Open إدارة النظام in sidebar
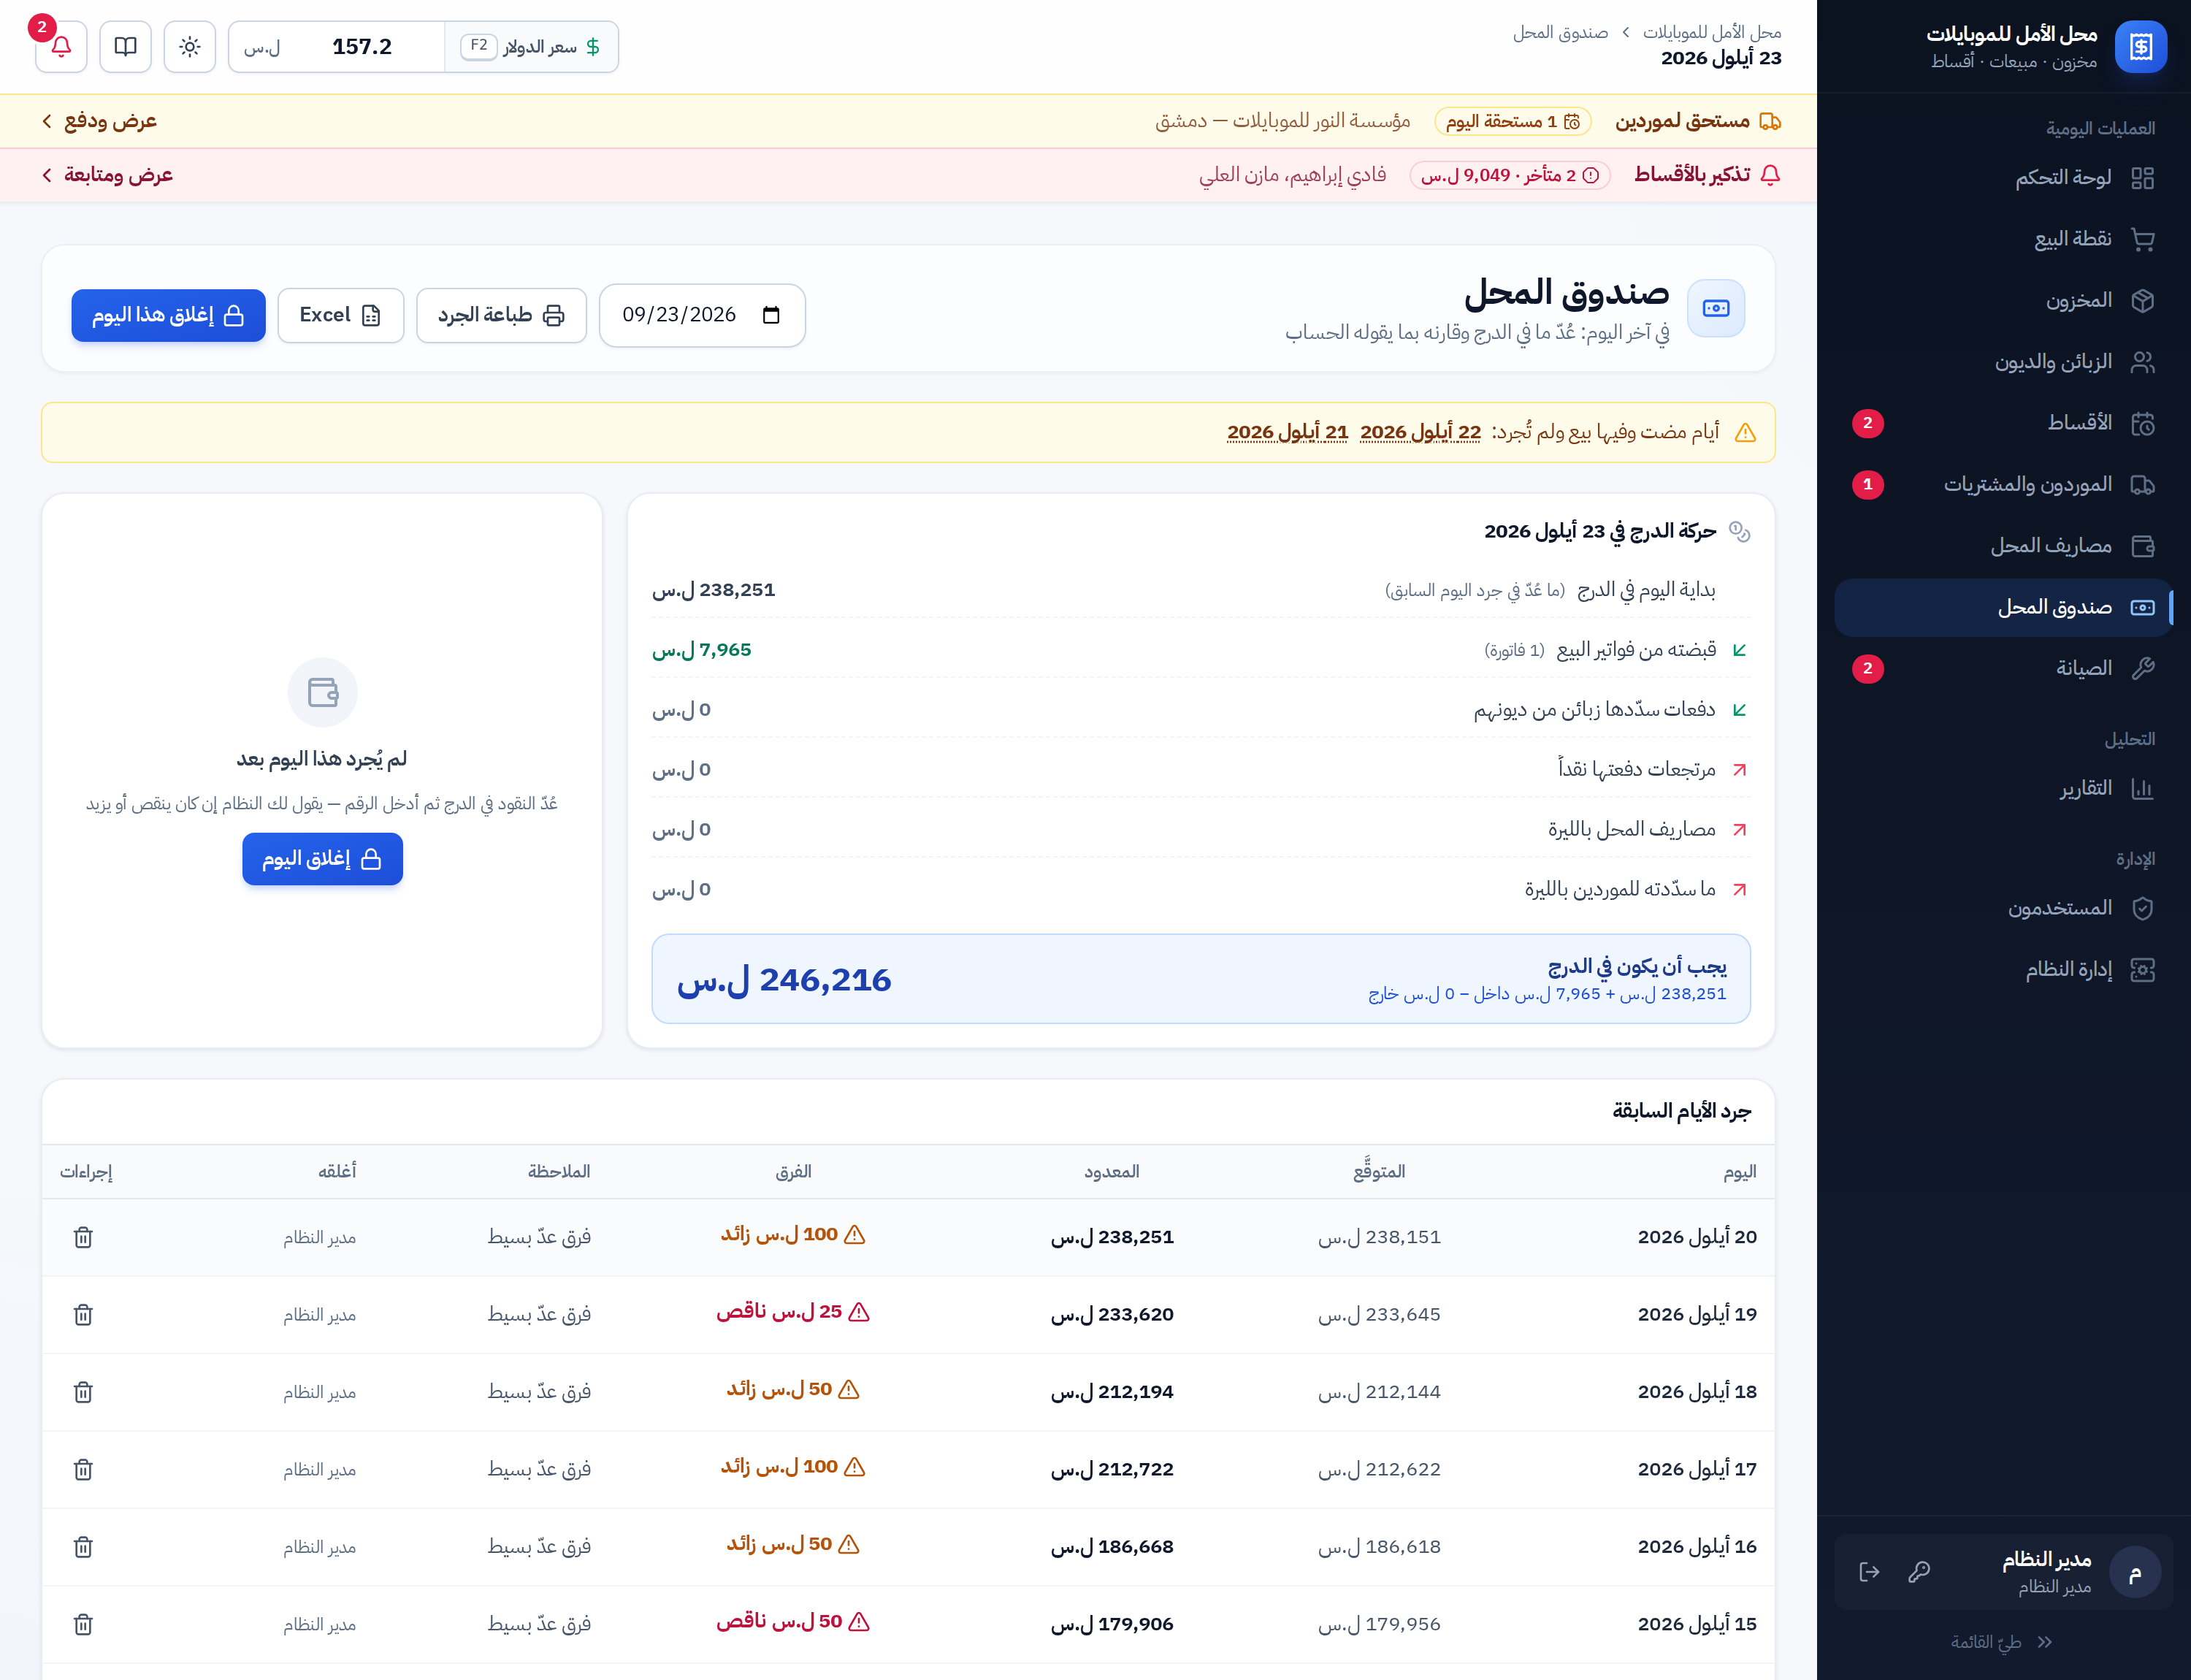 click(2004, 970)
